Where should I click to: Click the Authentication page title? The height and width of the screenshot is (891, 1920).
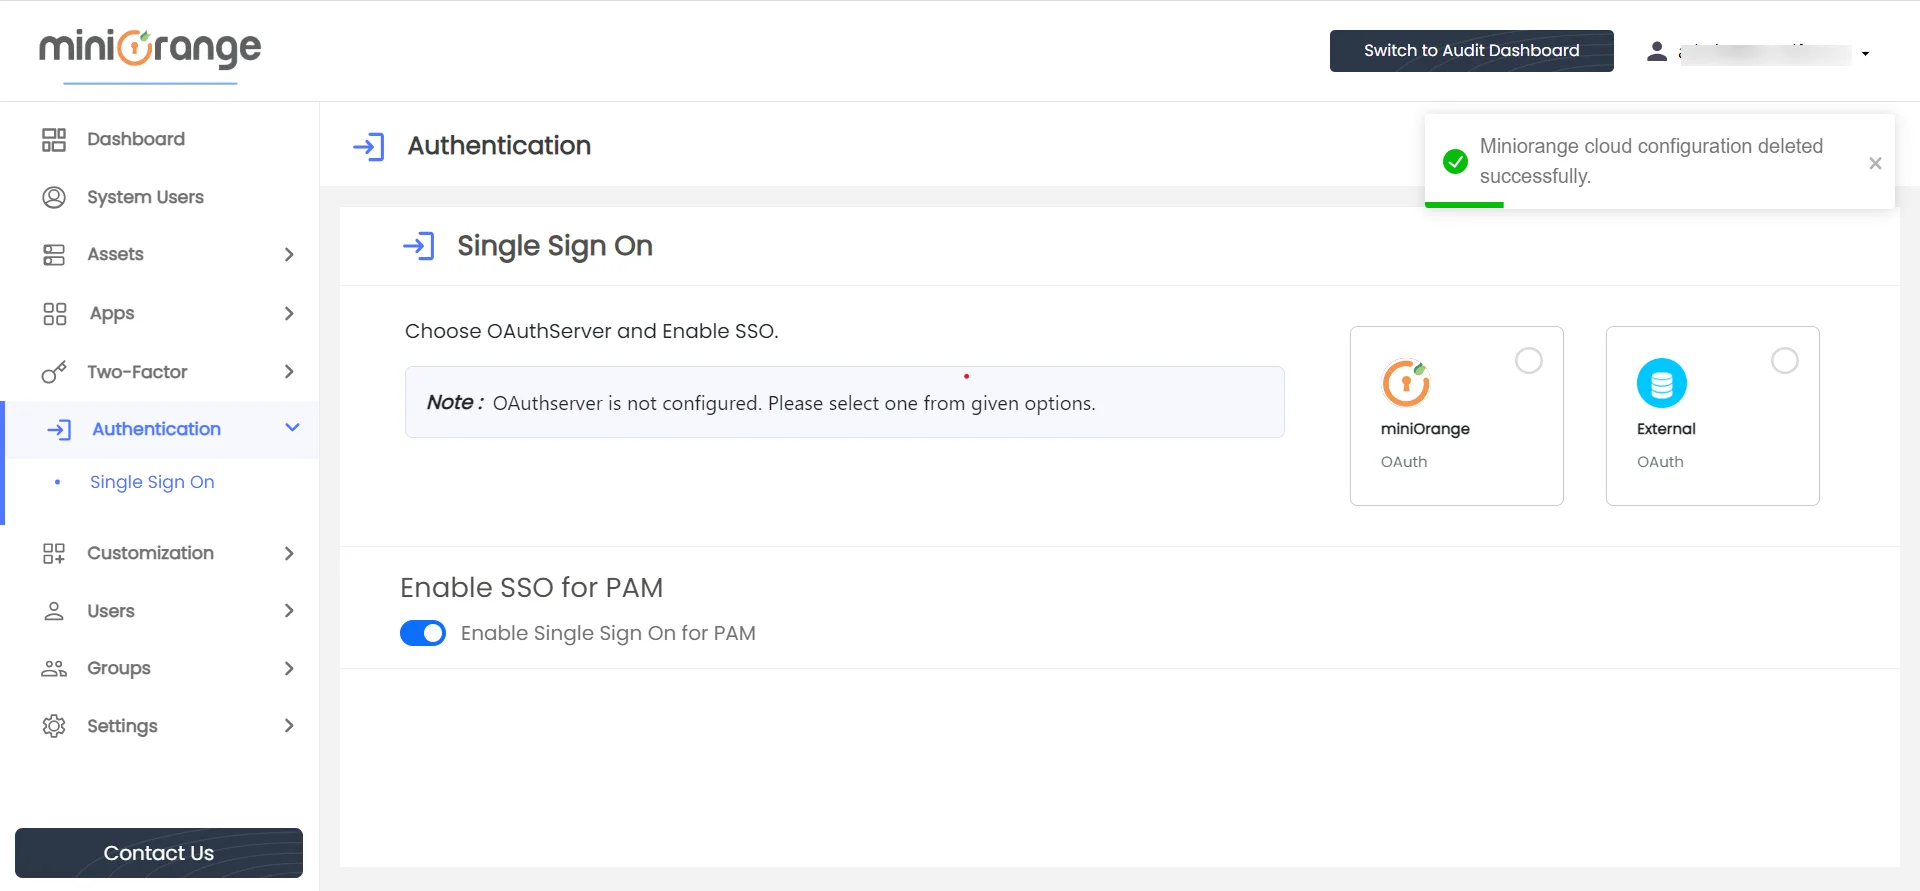tap(499, 146)
